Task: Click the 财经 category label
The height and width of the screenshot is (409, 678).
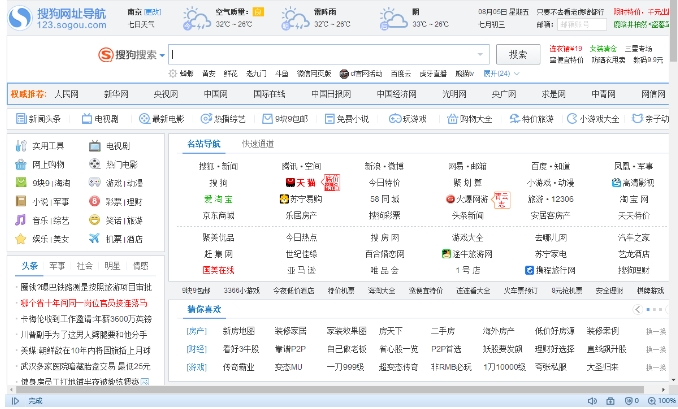Action: (x=196, y=349)
